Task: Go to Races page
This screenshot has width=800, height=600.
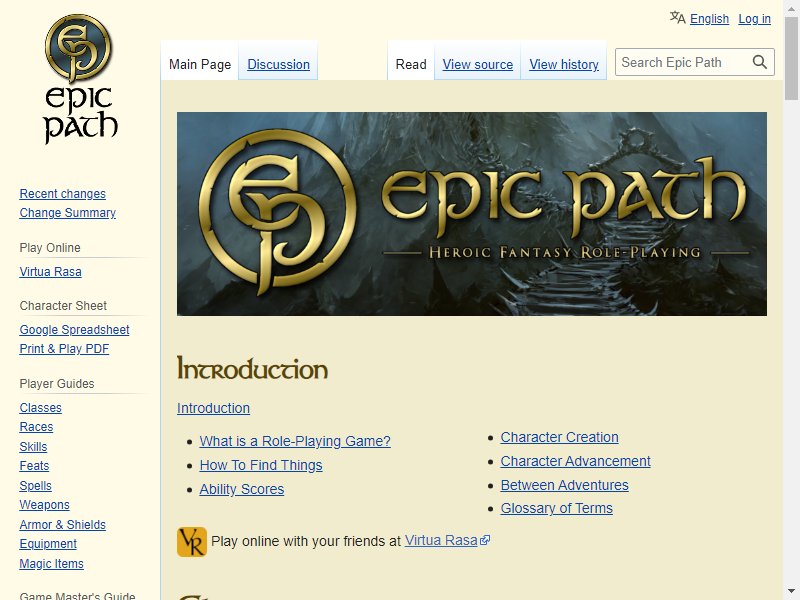Action: tap(36, 427)
